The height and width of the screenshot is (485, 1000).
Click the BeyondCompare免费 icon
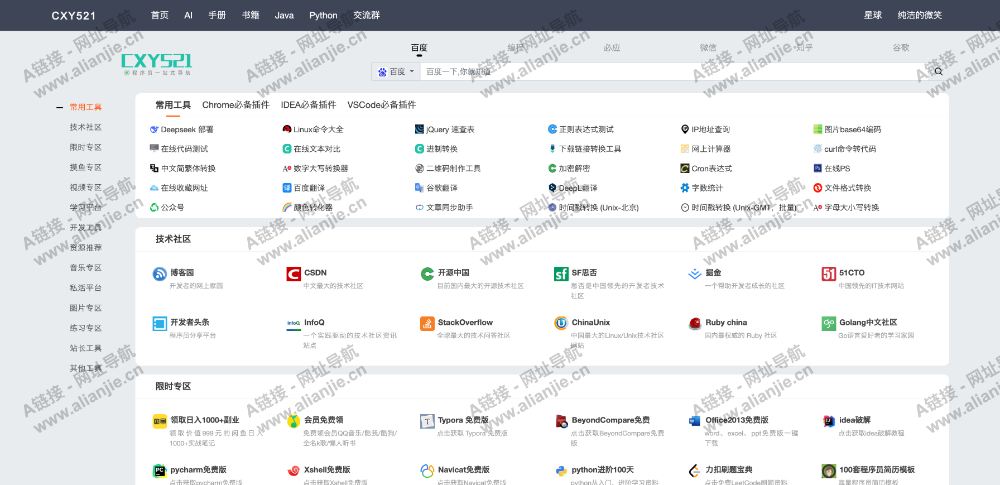561,421
